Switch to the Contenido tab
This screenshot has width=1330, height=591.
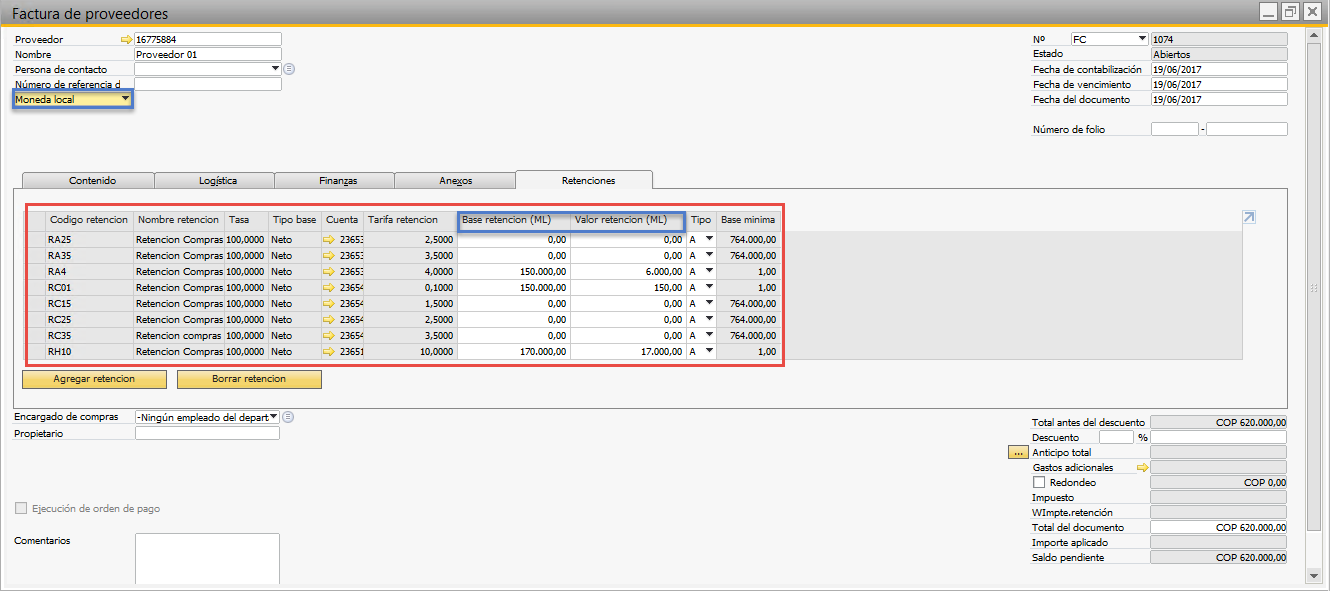(x=92, y=180)
